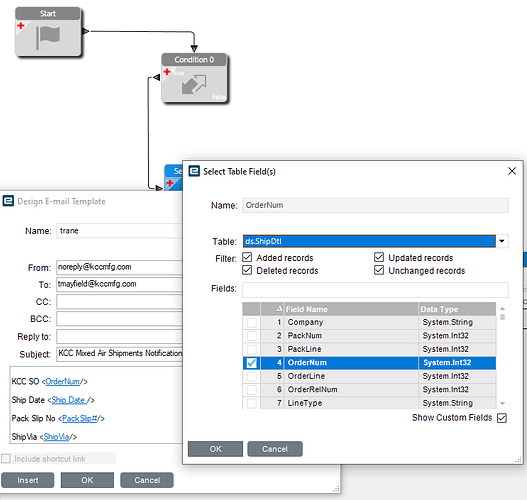Uncheck the Added records filter

(247, 257)
